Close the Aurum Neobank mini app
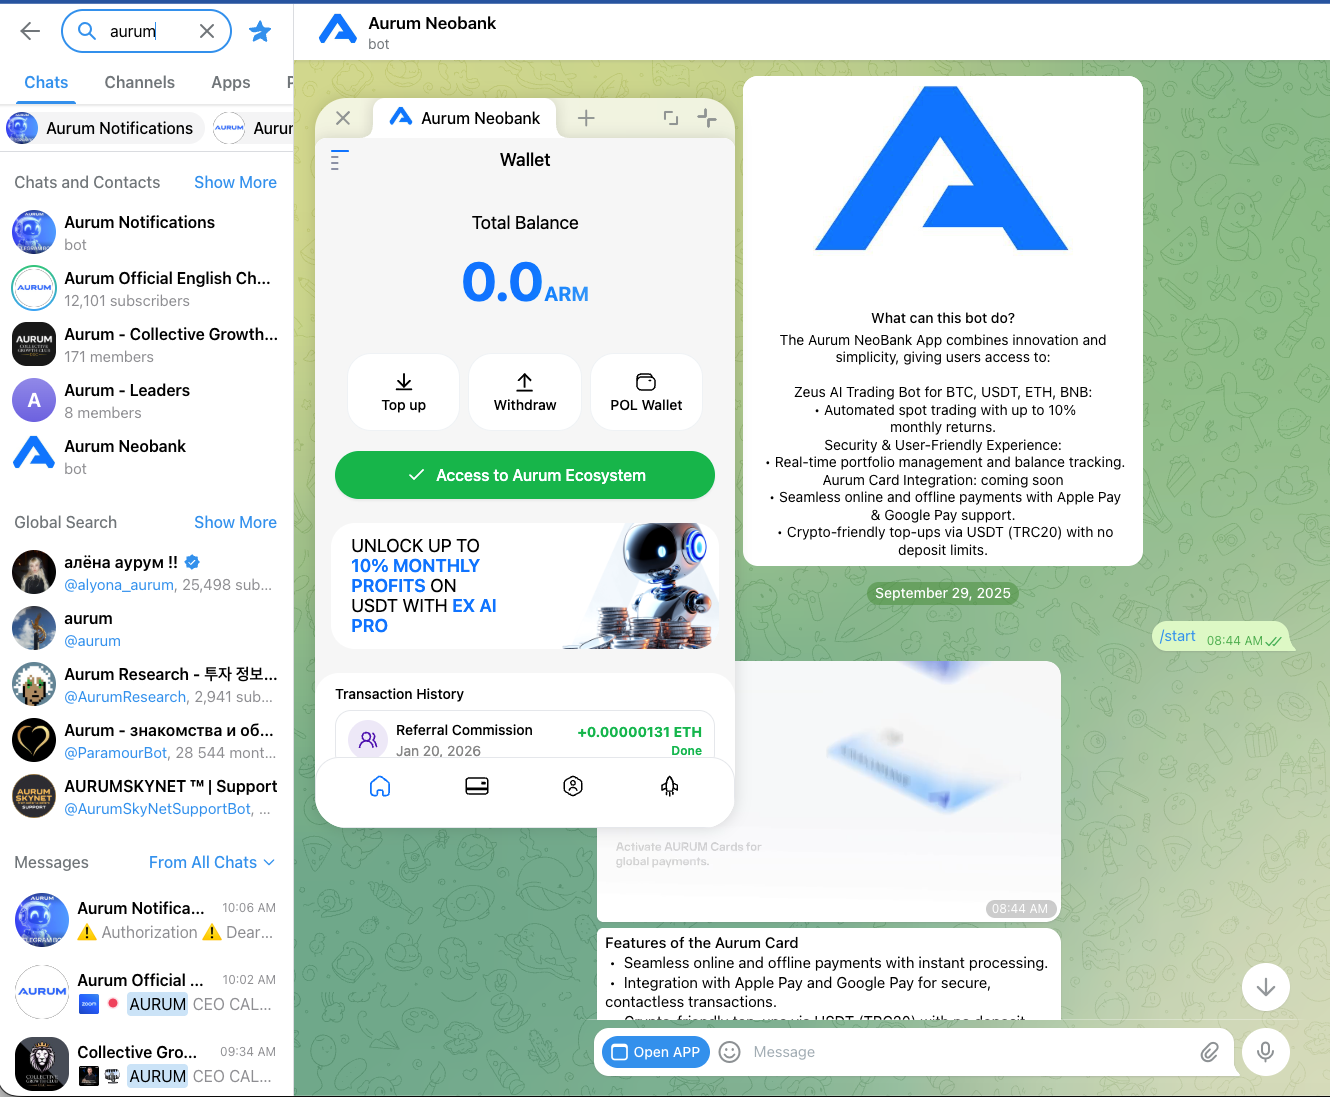Screen dimensions: 1330x1097 coord(343,118)
